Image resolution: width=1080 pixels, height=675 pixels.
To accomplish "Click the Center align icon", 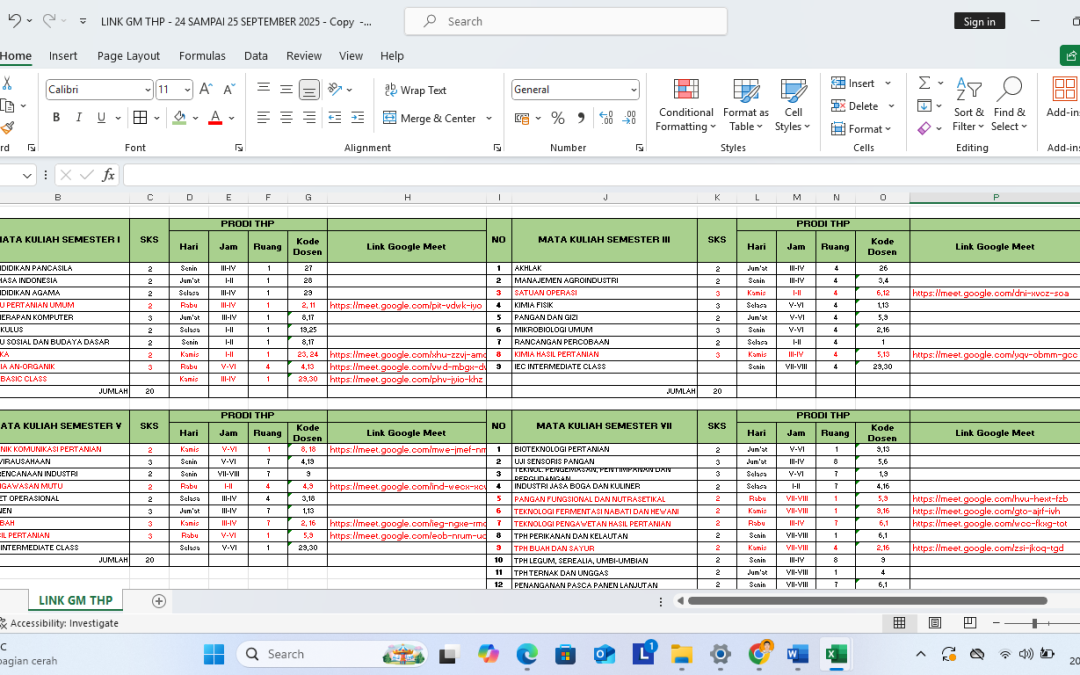I will (286, 118).
